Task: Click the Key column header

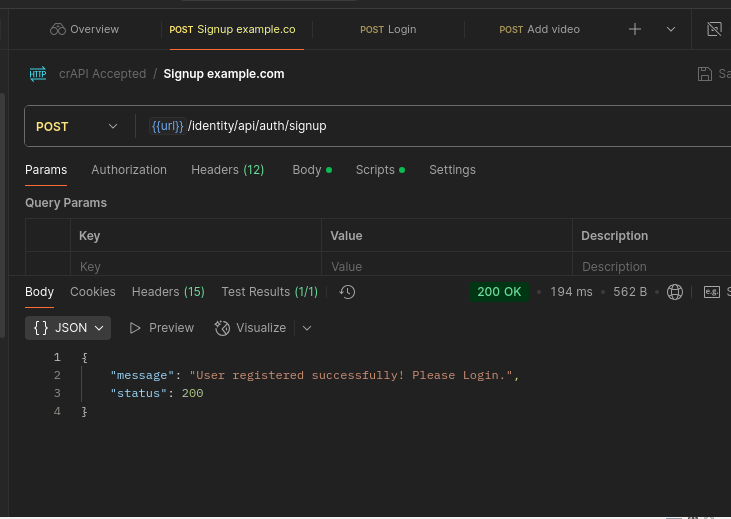Action: pyautogui.click(x=90, y=235)
